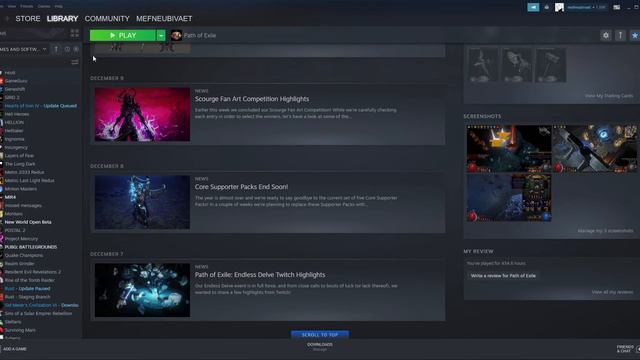Click the Scourge fan art pink thumbnail

click(x=142, y=114)
